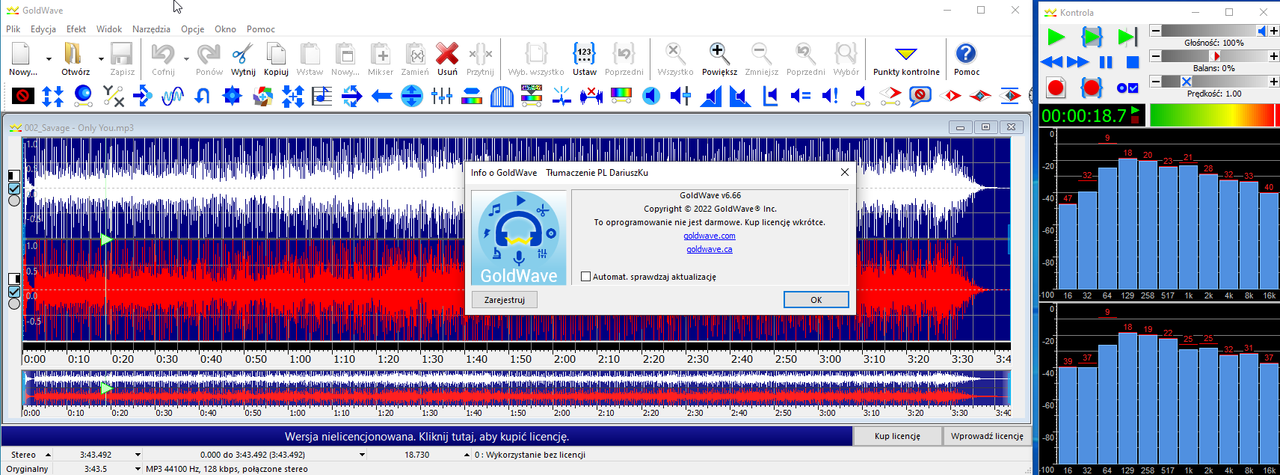
Task: Expand the Cofnij dropdown arrow
Action: tap(184, 59)
